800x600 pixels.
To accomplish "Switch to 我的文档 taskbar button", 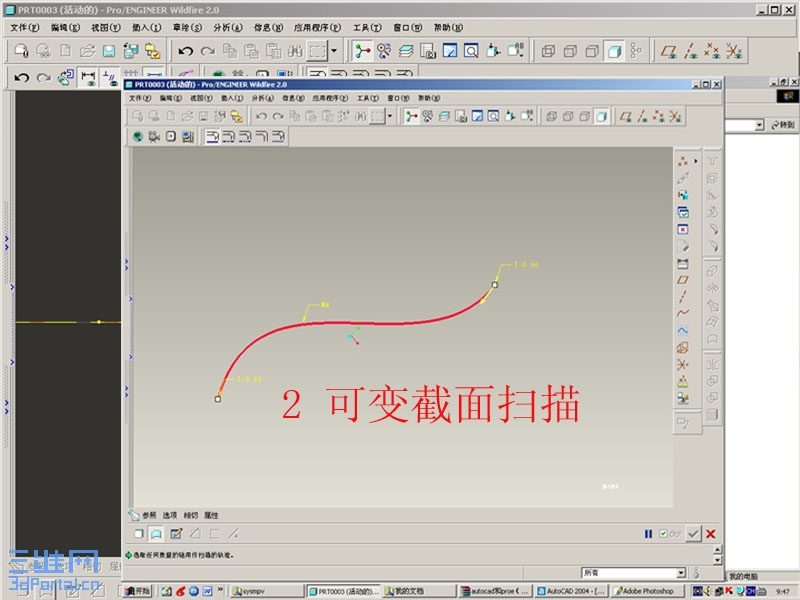I will click(418, 591).
